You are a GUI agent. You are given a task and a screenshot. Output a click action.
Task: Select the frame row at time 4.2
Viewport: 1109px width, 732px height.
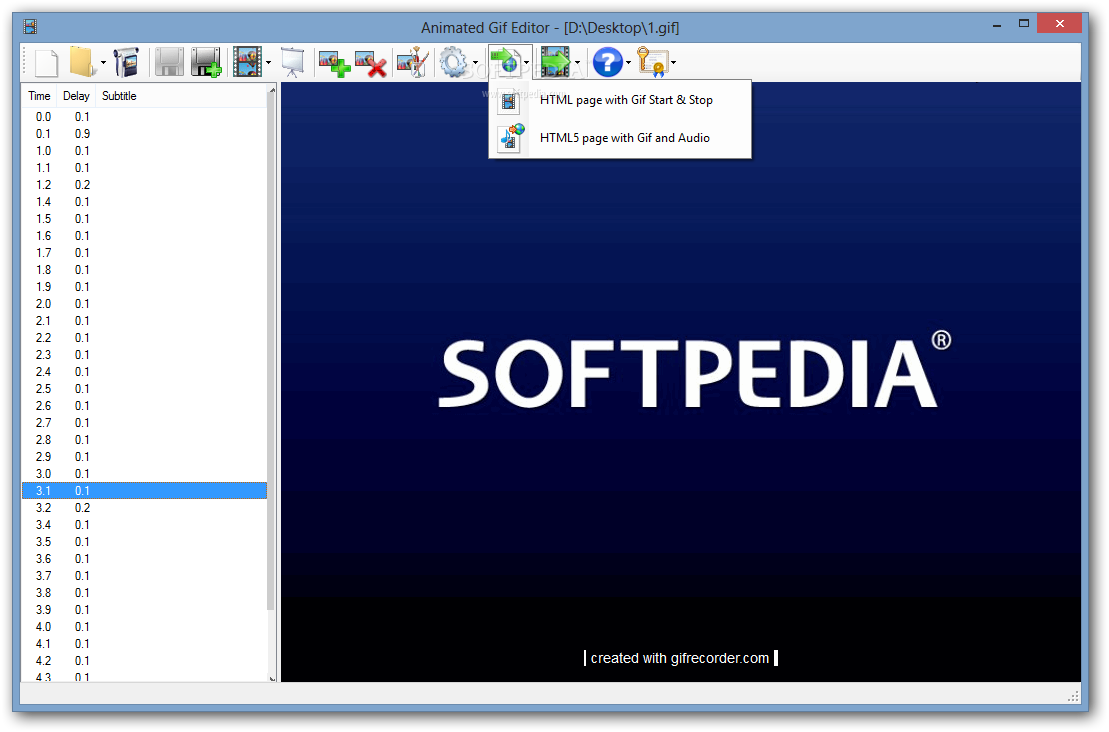(x=144, y=661)
